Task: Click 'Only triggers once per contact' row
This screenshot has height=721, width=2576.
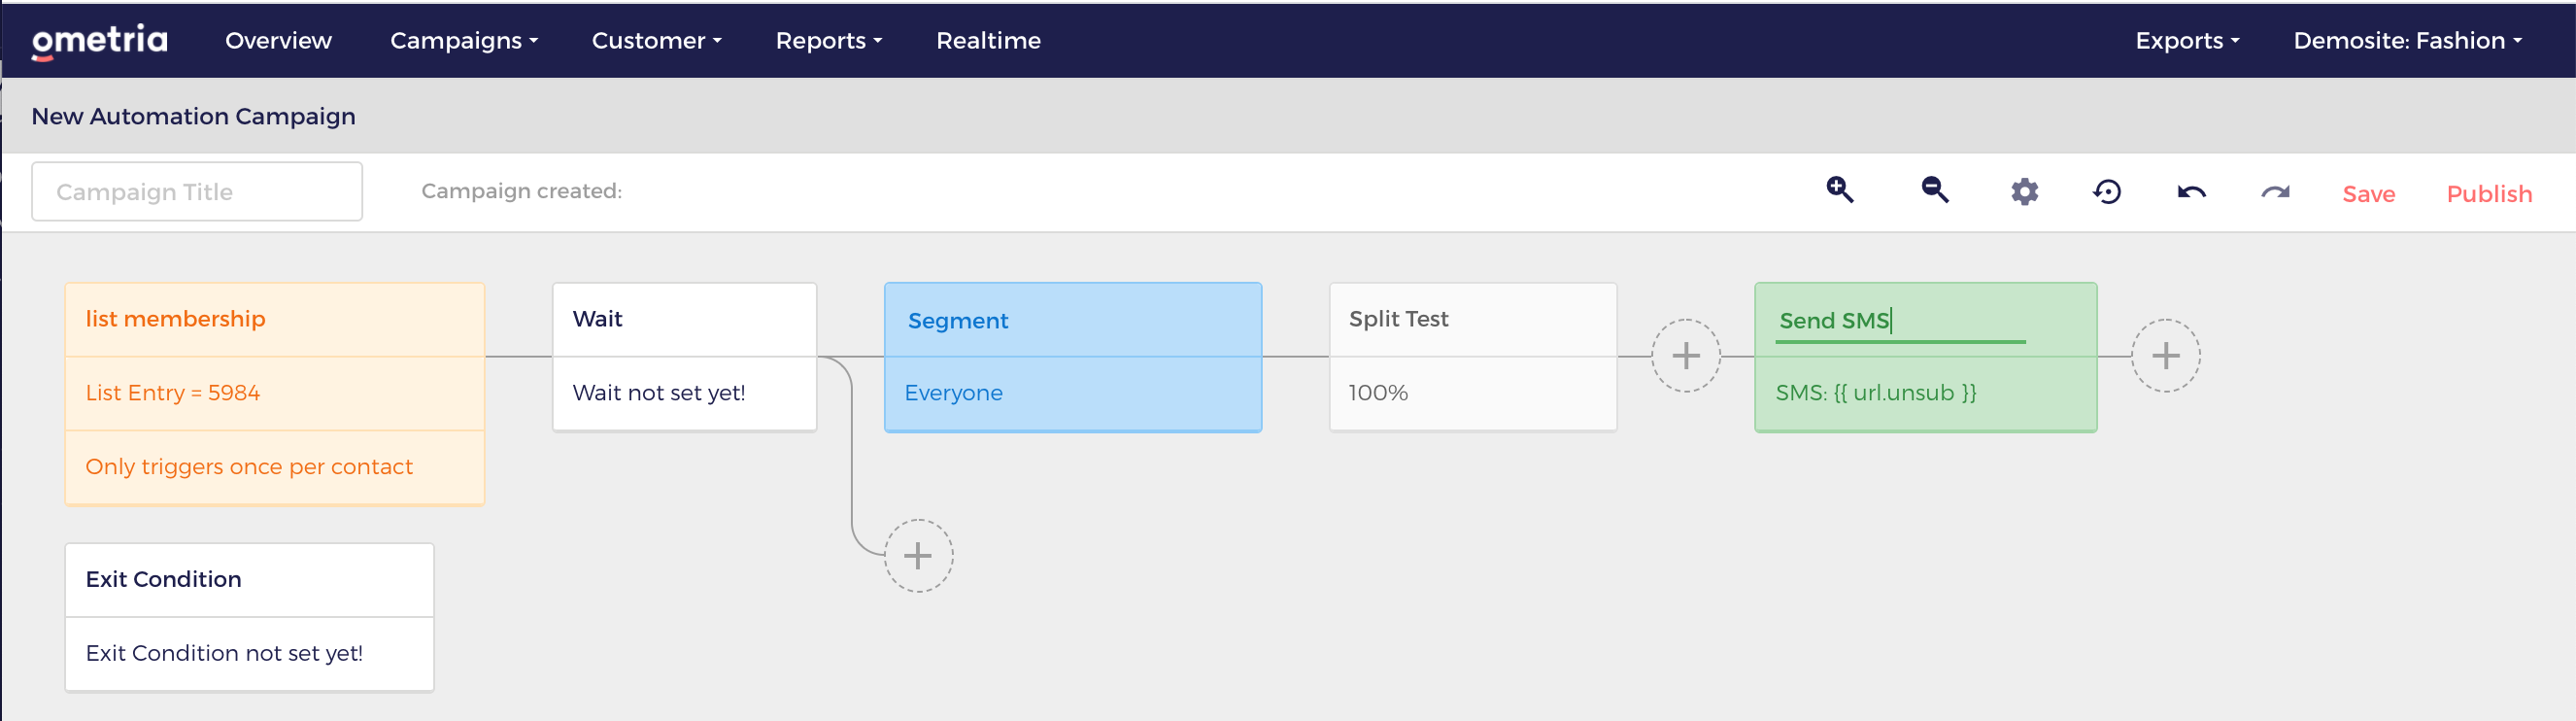Action: pos(275,468)
